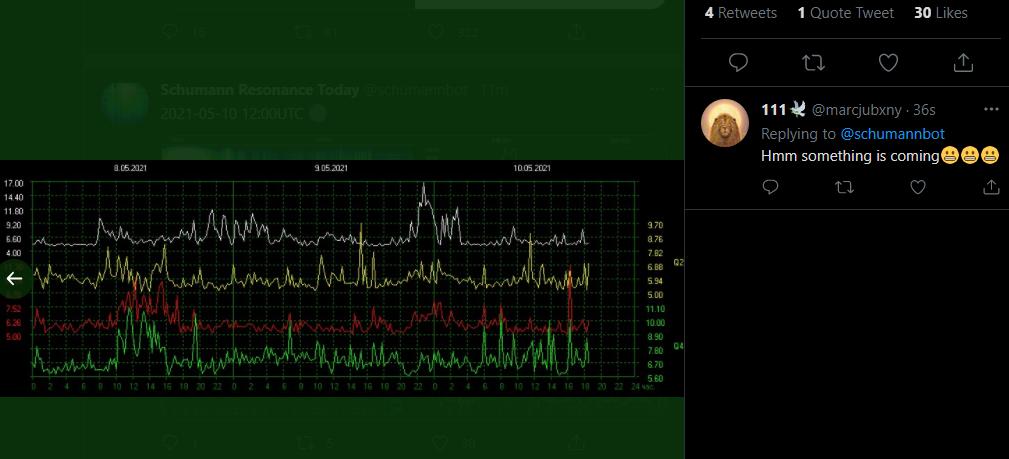Open the lion avatar of user 111
The height and width of the screenshot is (459, 1009).
pyautogui.click(x=725, y=123)
